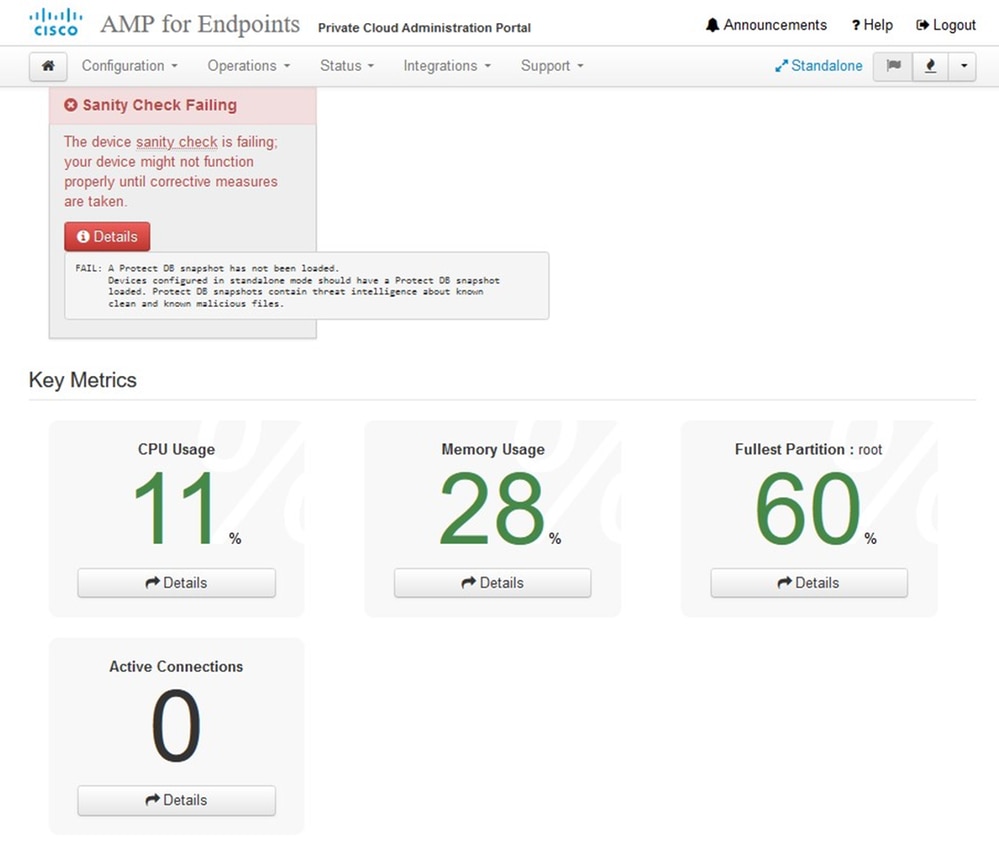Open the Operations menu
Viewport: 999px width, 847px height.
(x=248, y=66)
